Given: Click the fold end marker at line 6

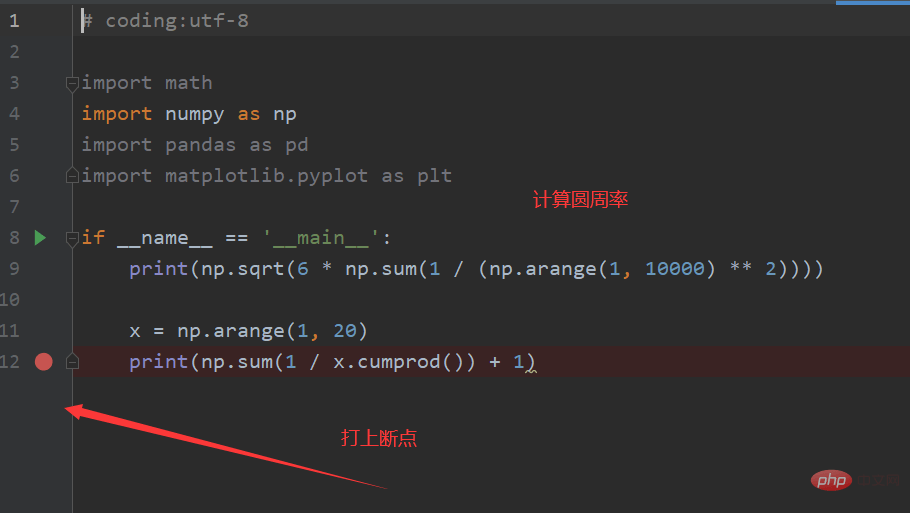Looking at the screenshot, I should [x=72, y=175].
